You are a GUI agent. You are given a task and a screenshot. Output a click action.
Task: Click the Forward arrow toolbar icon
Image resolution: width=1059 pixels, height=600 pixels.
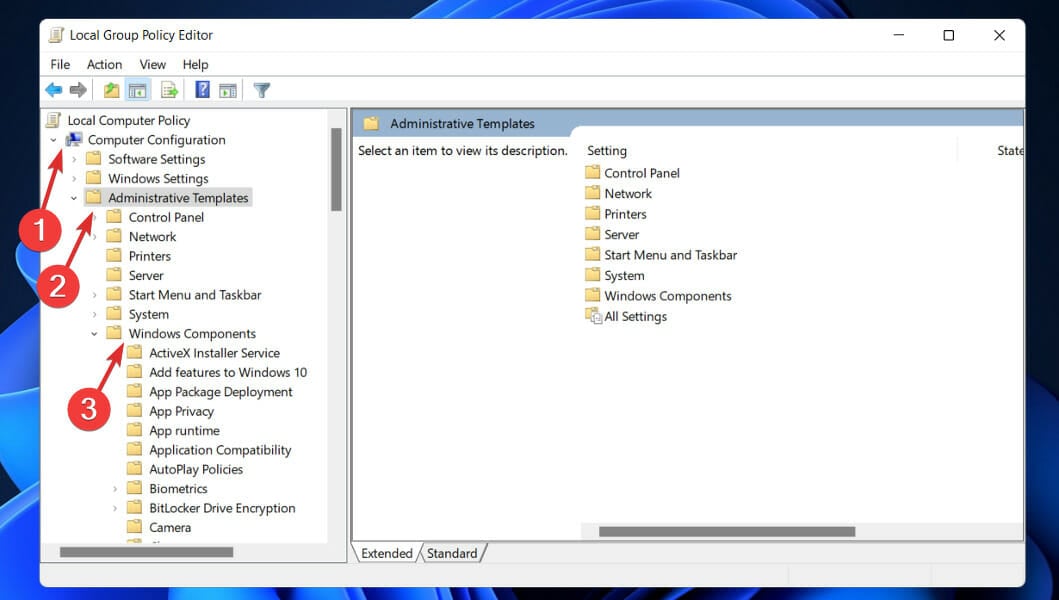point(78,90)
